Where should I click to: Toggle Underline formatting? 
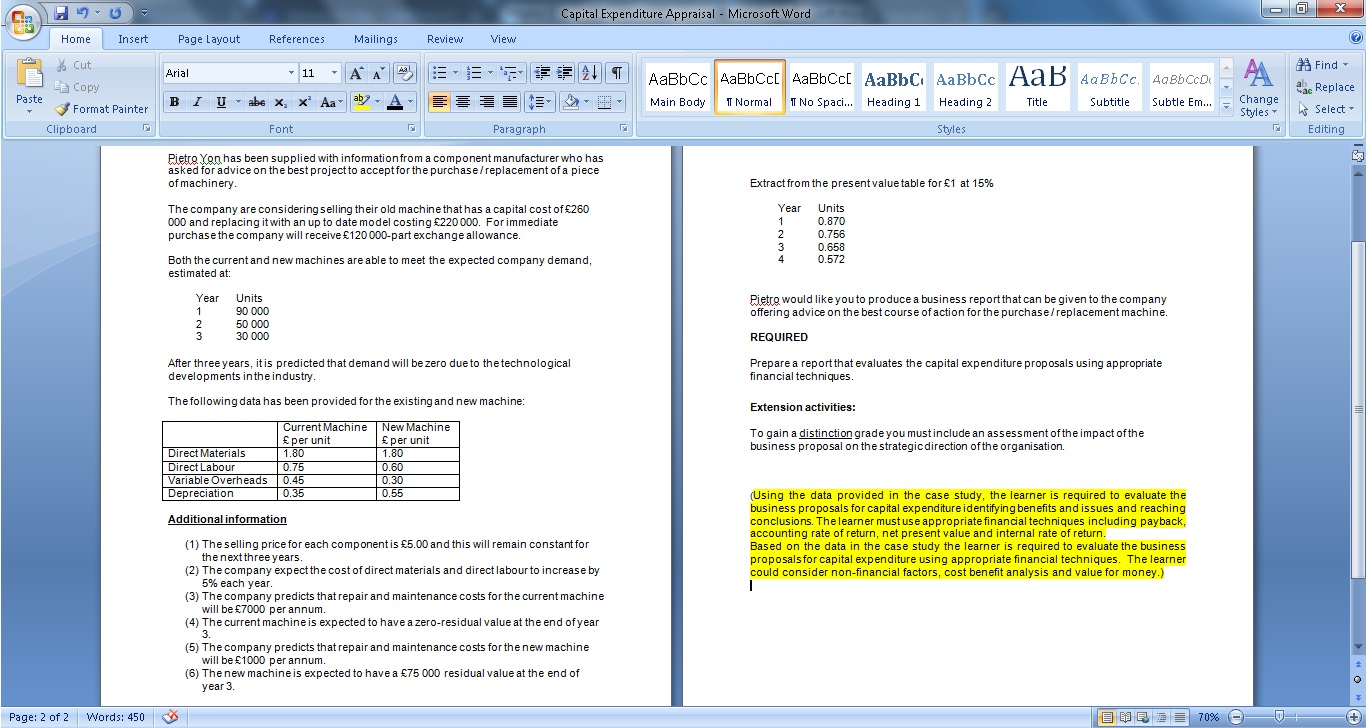(x=221, y=102)
